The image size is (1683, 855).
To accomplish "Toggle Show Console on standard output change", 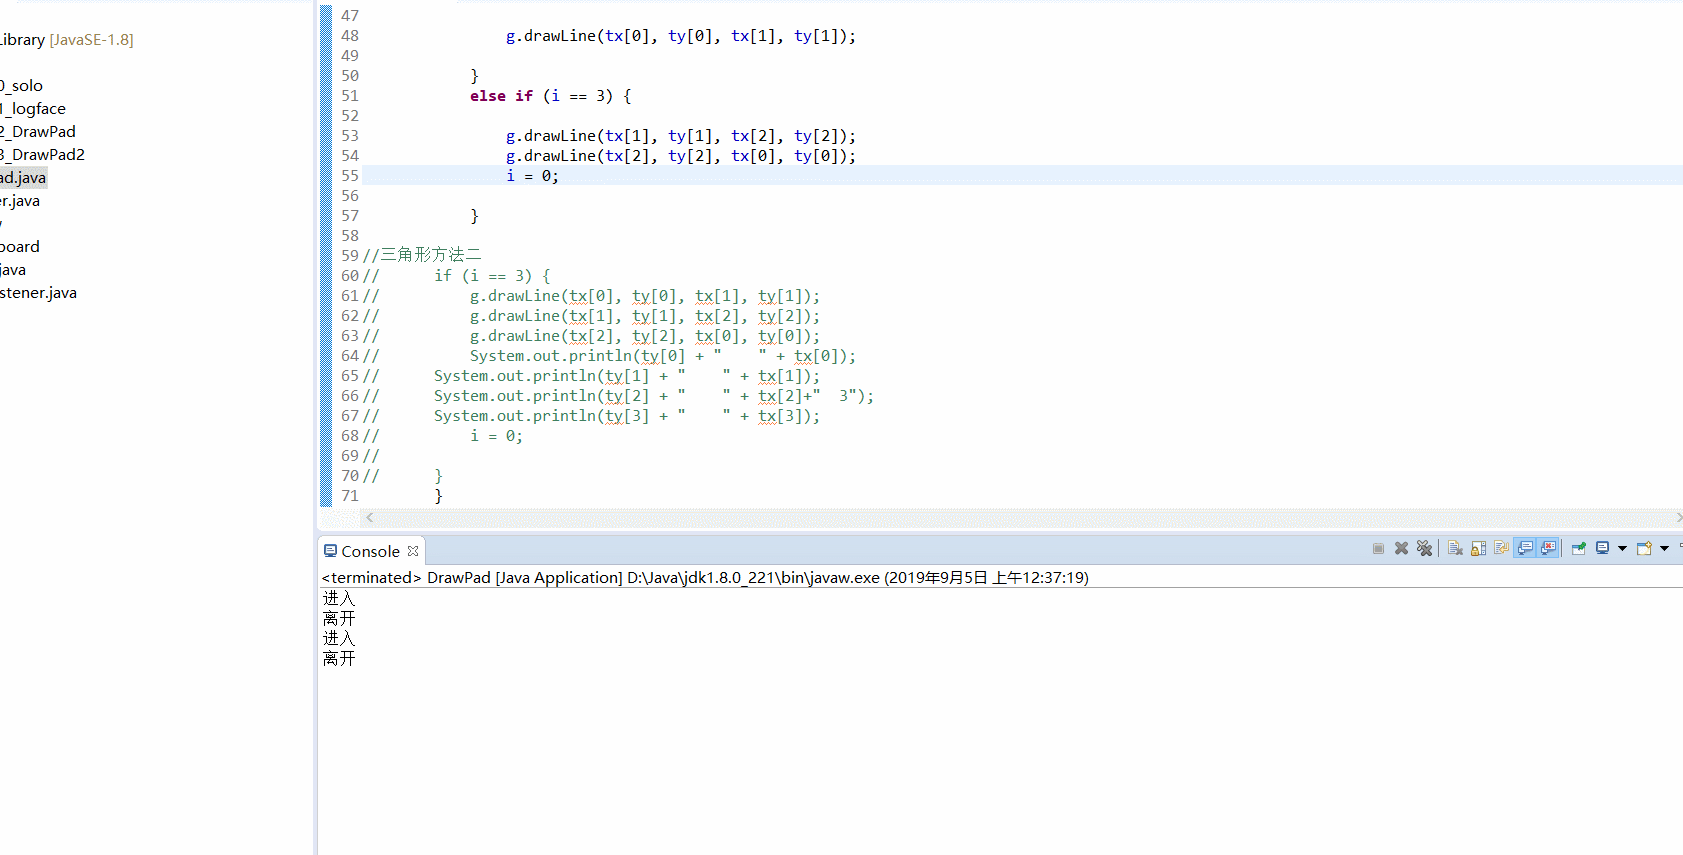I will [1525, 548].
